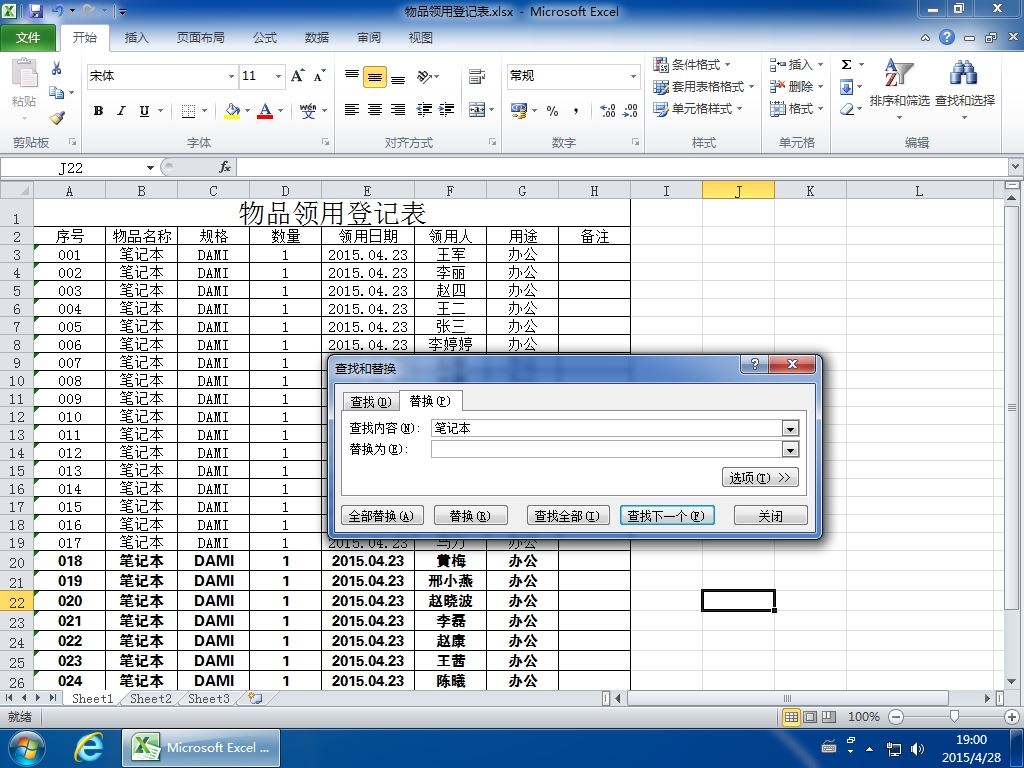This screenshot has width=1024, height=768.
Task: Click the accounting number format icon
Action: coord(519,110)
